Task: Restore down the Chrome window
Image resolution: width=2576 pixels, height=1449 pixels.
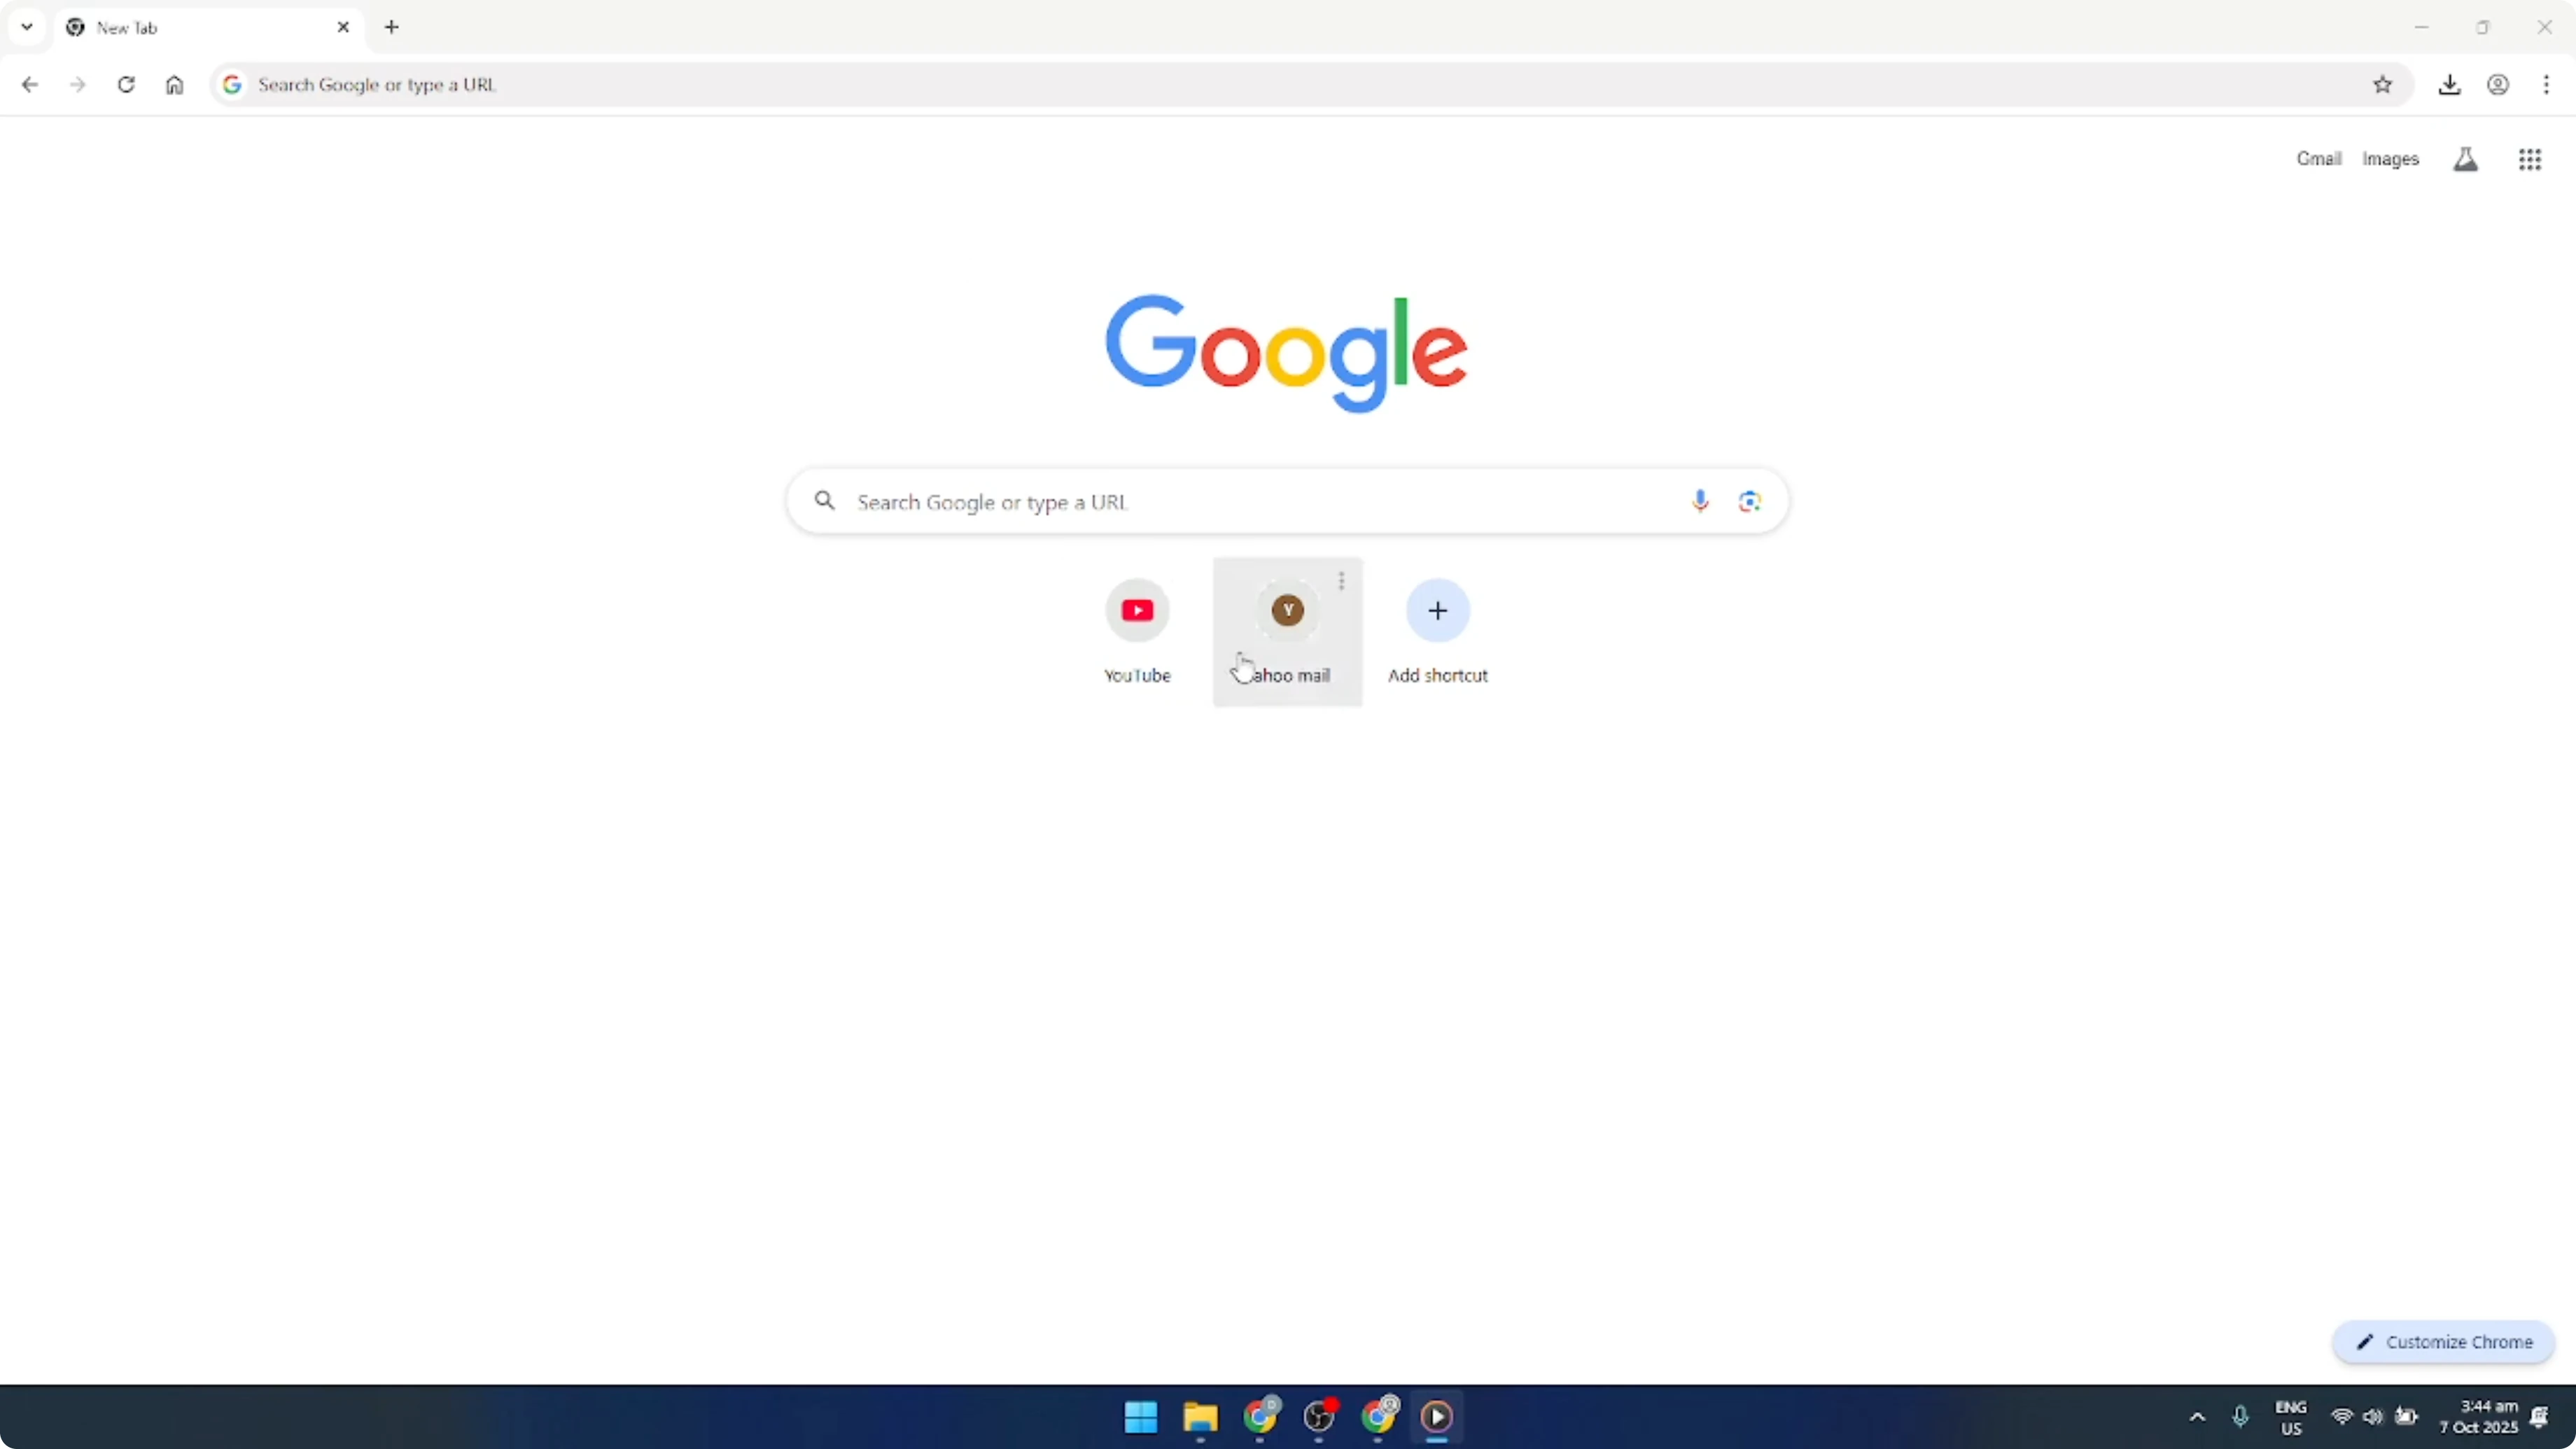Action: (2483, 27)
